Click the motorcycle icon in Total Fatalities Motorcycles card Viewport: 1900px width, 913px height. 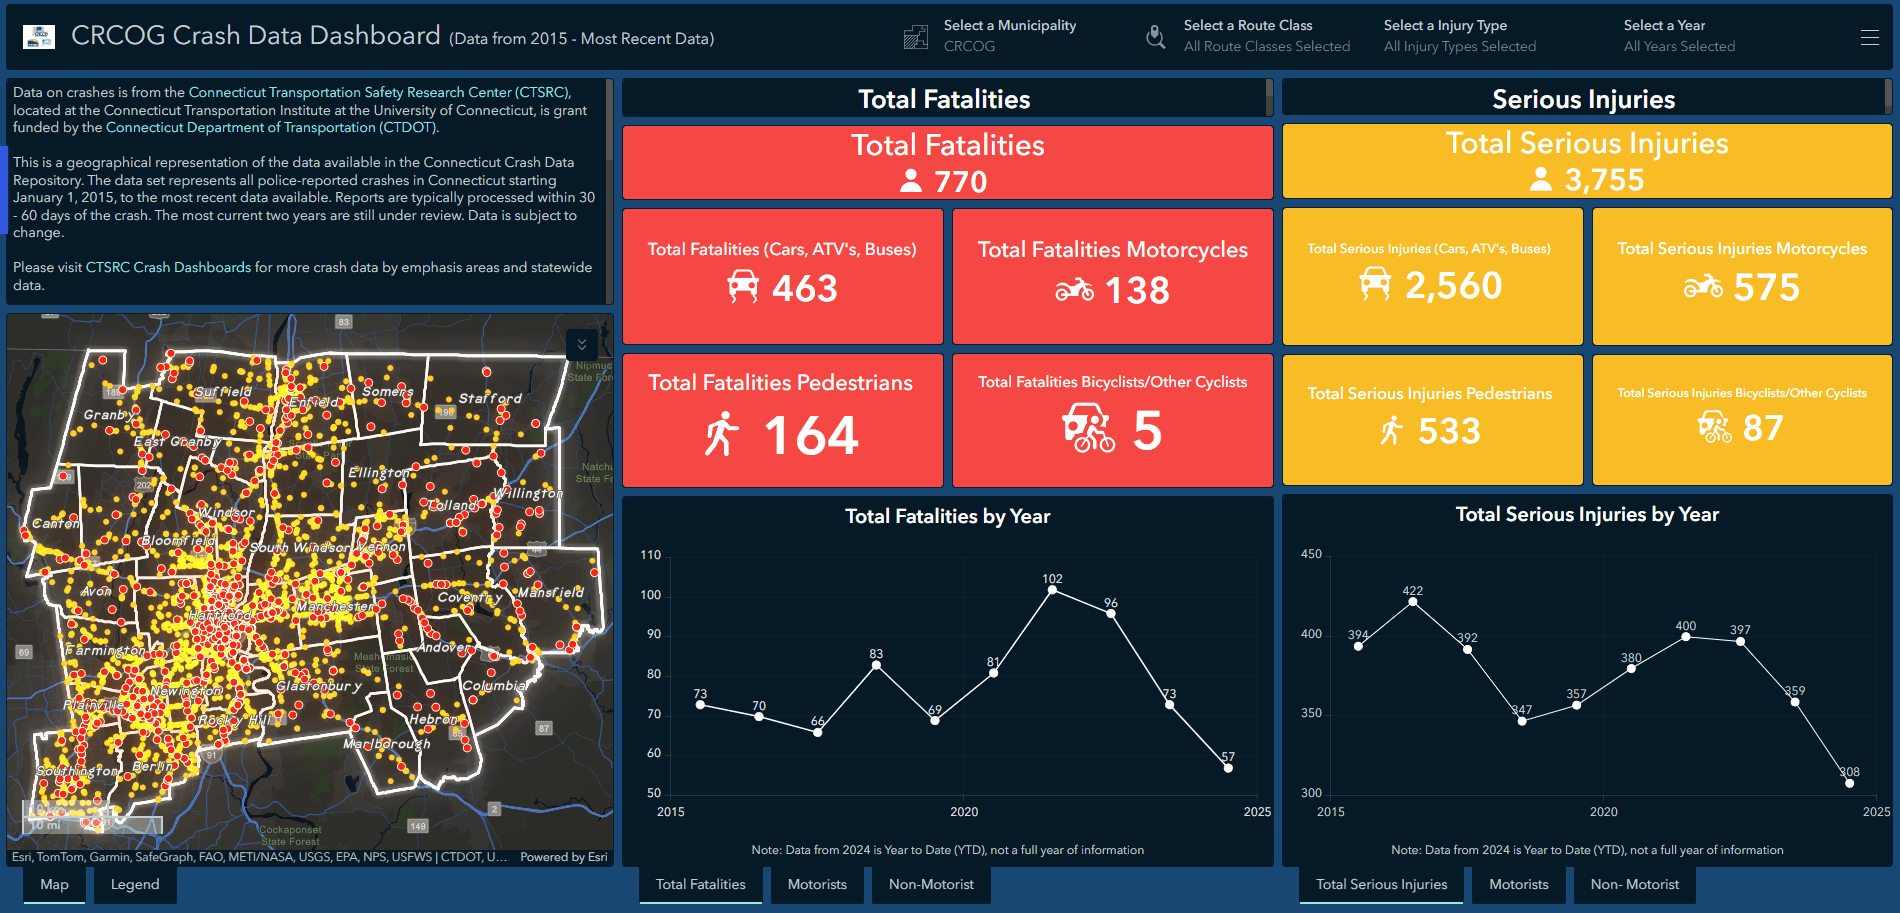[x=1073, y=291]
